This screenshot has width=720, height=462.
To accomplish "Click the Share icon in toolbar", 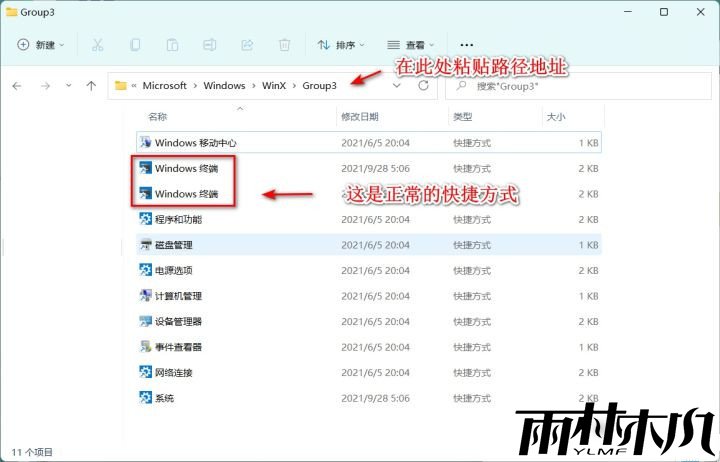I will pyautogui.click(x=247, y=45).
